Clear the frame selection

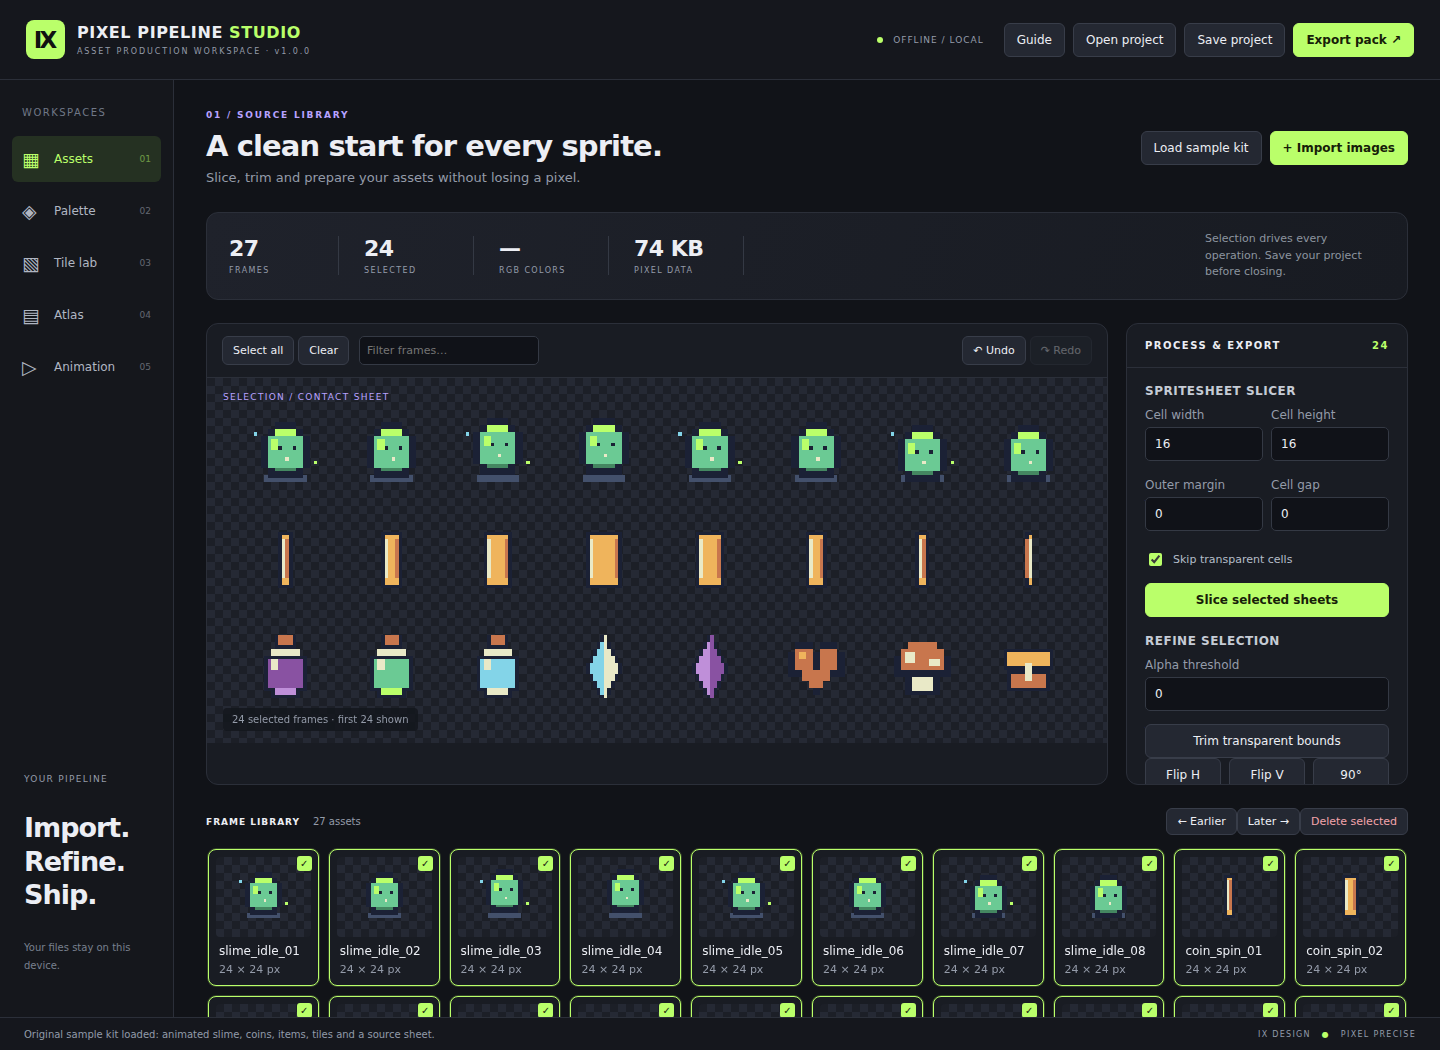point(323,350)
